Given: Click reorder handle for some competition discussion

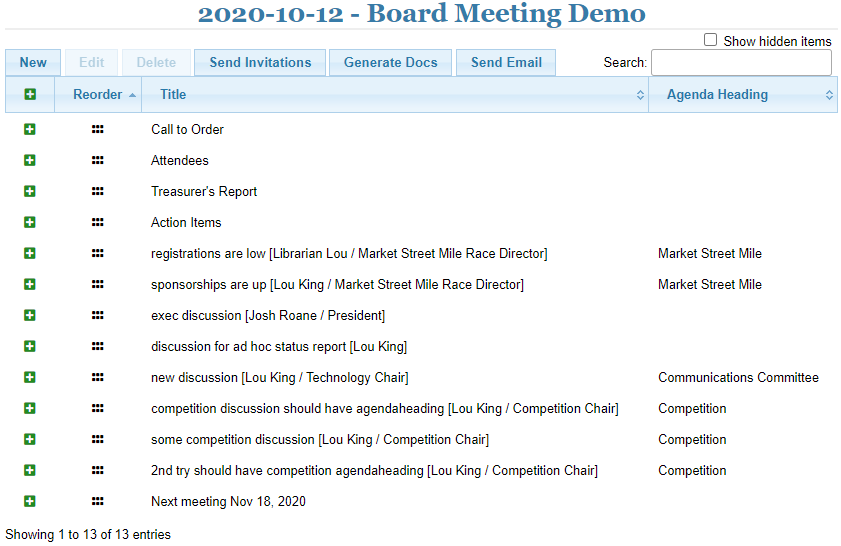Looking at the screenshot, I should [98, 439].
